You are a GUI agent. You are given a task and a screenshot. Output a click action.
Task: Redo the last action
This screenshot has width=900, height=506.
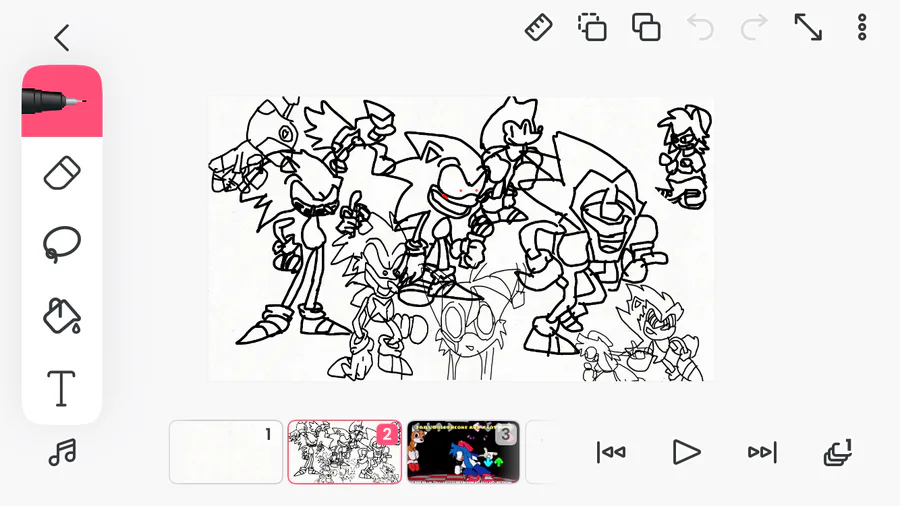point(754,28)
